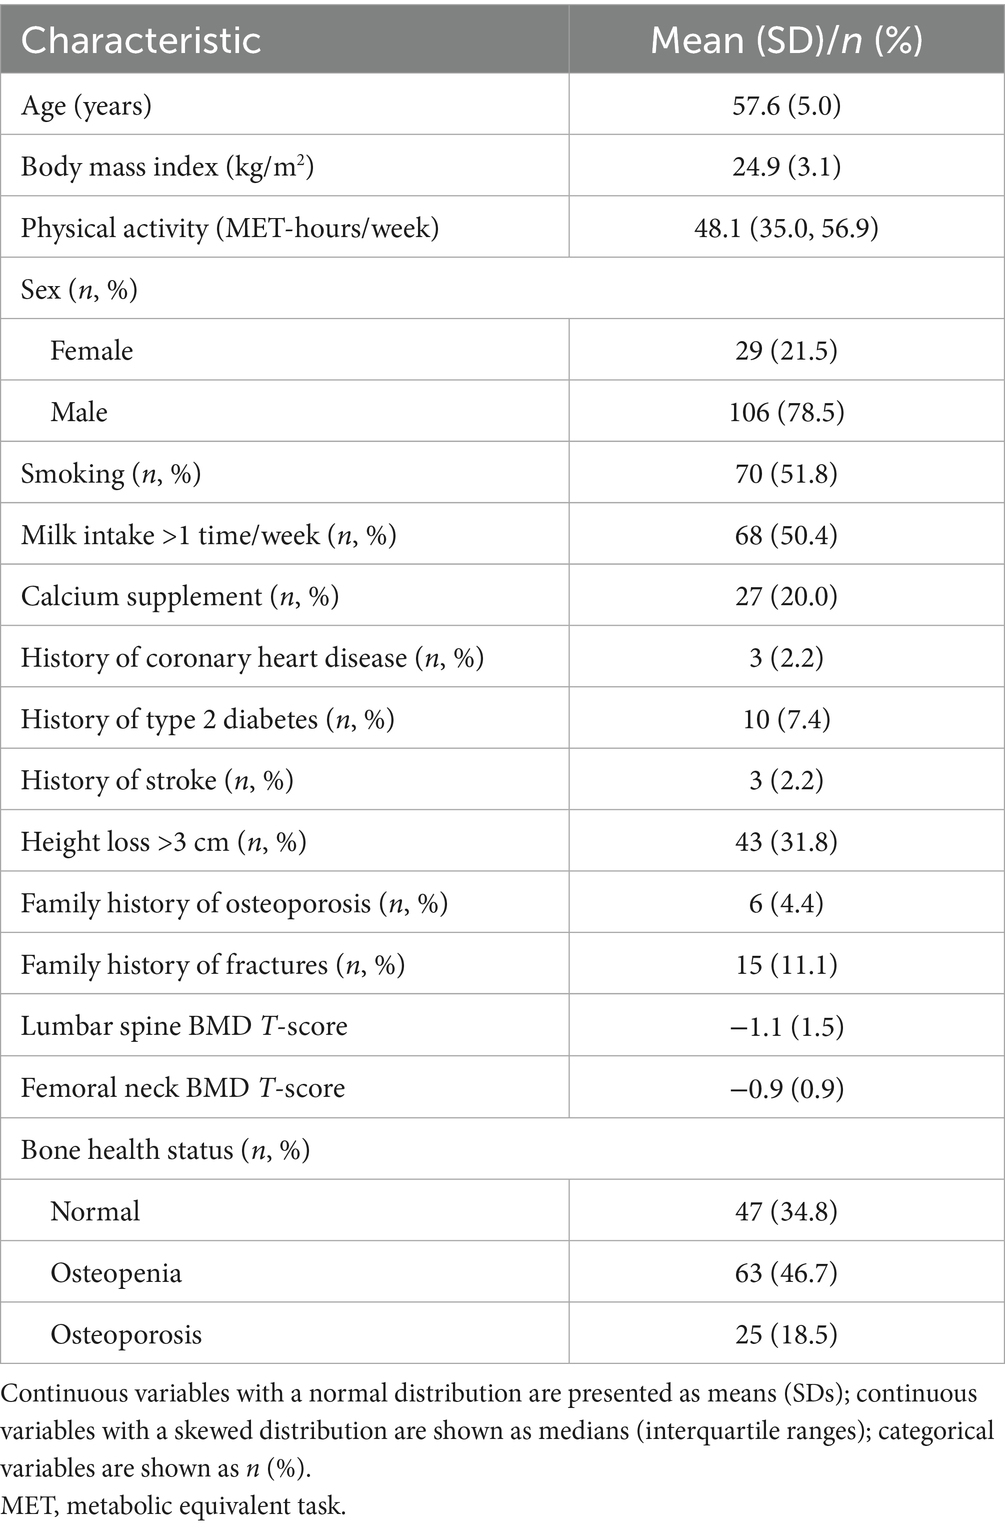
Task: Select the Calcium supplement value 27 (20.0)
Action: (x=786, y=596)
